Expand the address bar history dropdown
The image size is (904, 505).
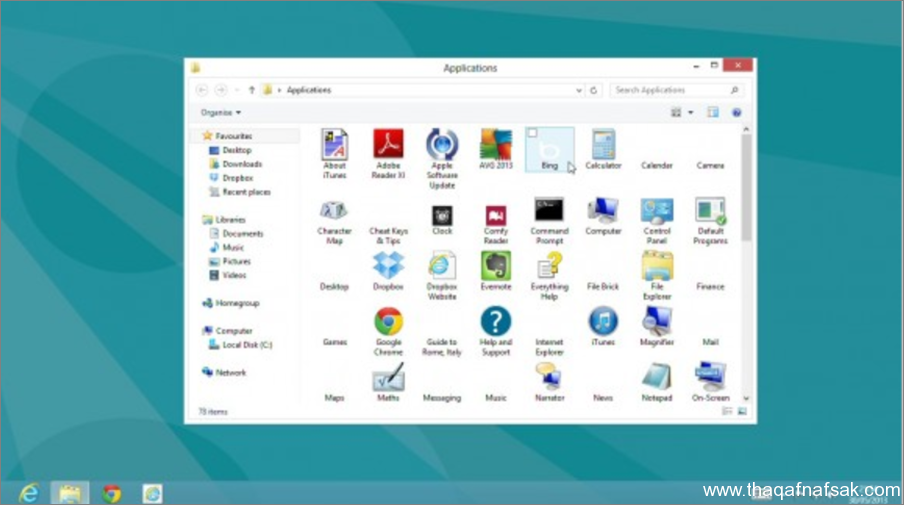coord(578,91)
